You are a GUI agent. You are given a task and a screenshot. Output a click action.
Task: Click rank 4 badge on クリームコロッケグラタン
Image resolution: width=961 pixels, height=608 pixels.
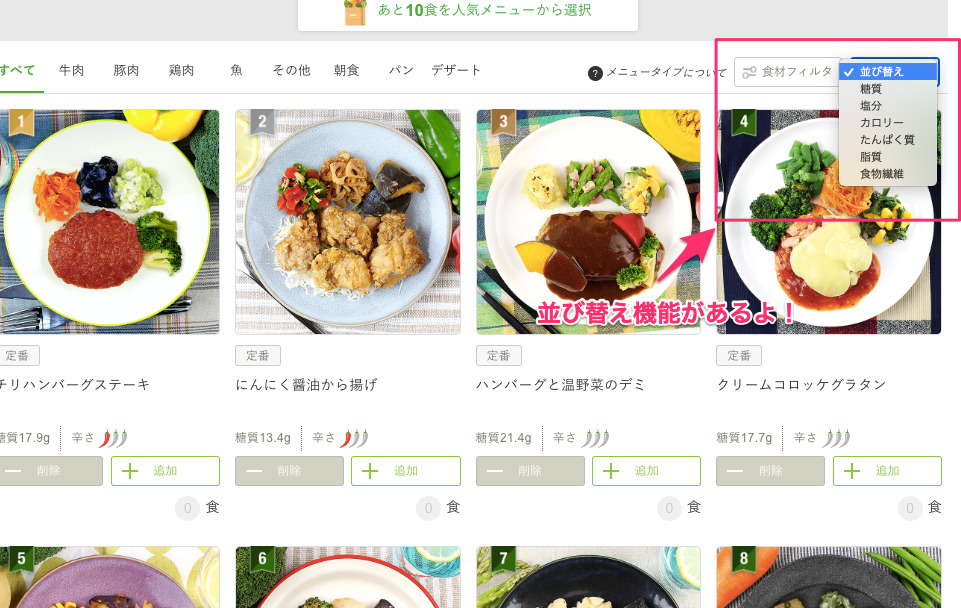(743, 123)
